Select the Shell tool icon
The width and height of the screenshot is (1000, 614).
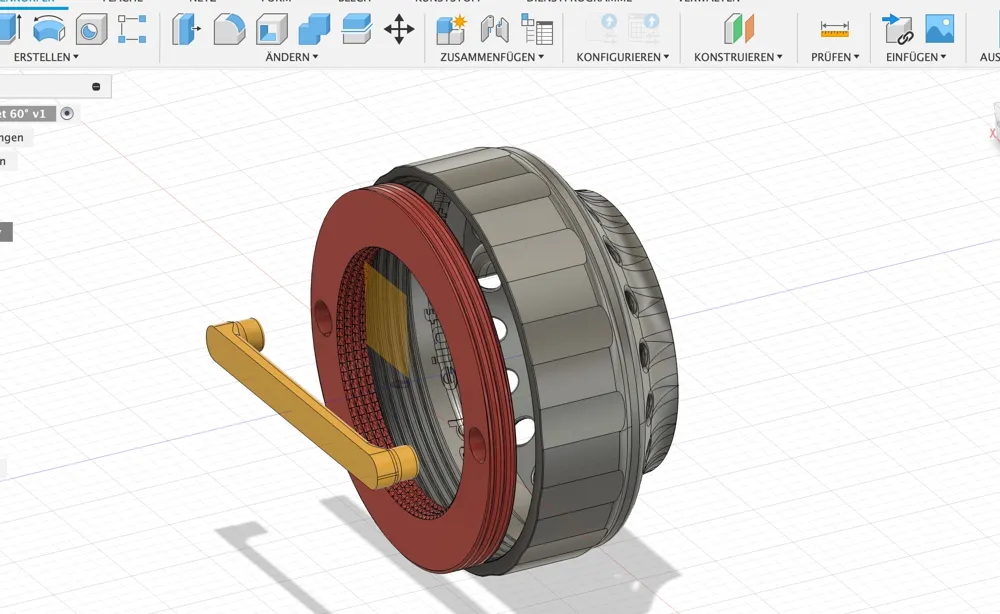pos(272,29)
